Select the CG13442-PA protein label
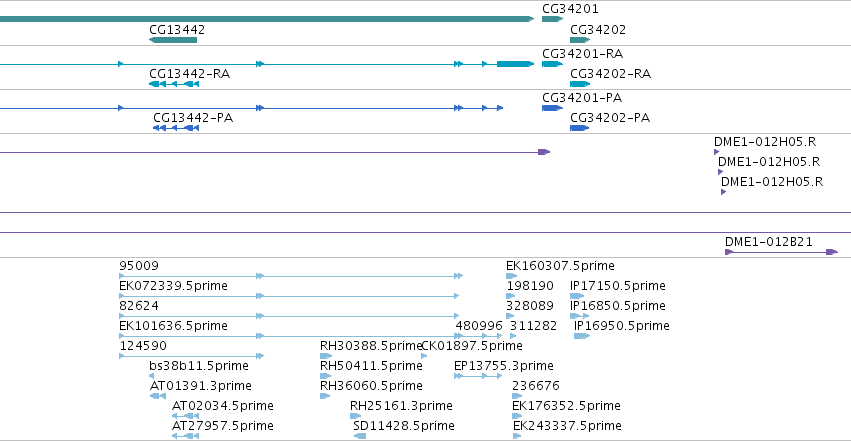This screenshot has width=851, height=441. coord(193,118)
